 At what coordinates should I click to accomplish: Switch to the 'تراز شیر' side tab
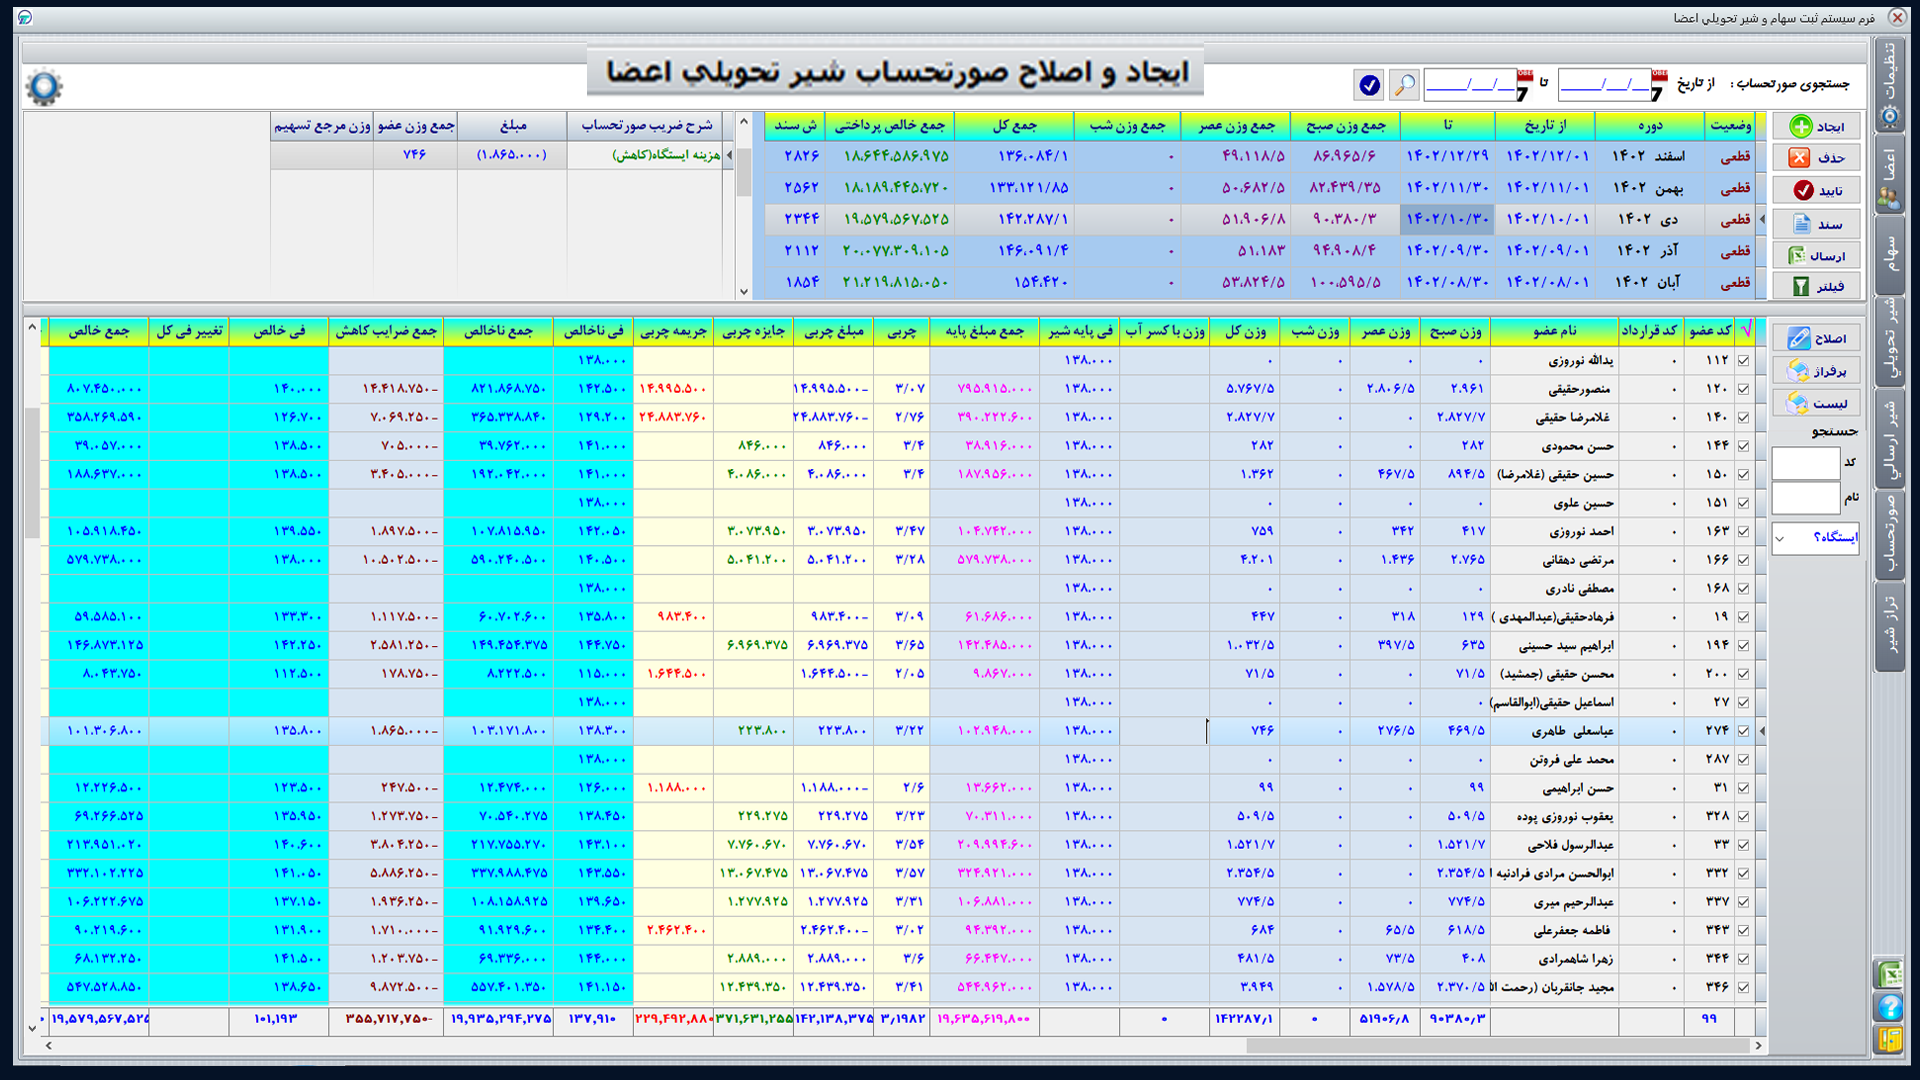[x=1889, y=626]
